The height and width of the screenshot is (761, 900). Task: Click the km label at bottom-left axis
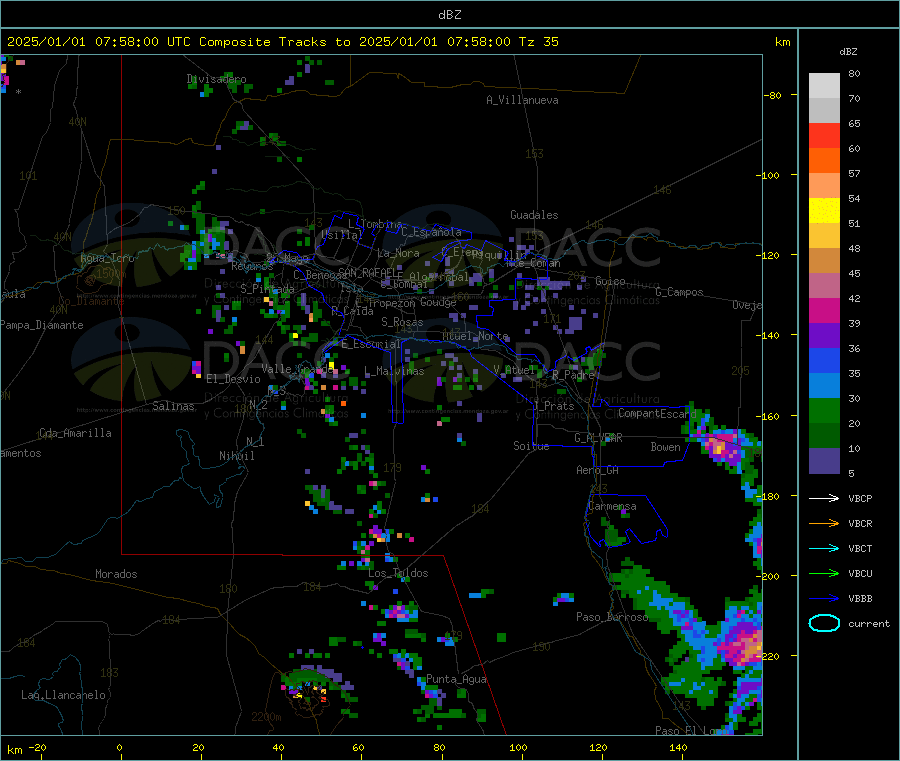[x=14, y=750]
